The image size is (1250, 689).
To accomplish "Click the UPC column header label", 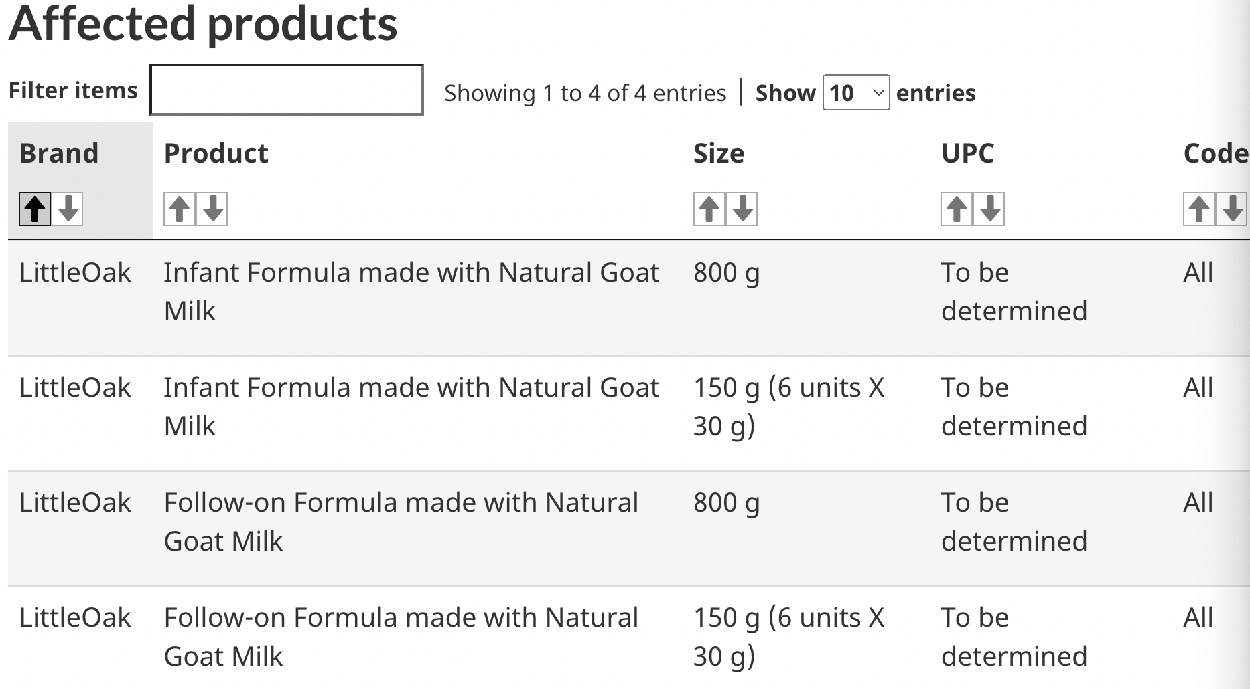I will (x=968, y=154).
